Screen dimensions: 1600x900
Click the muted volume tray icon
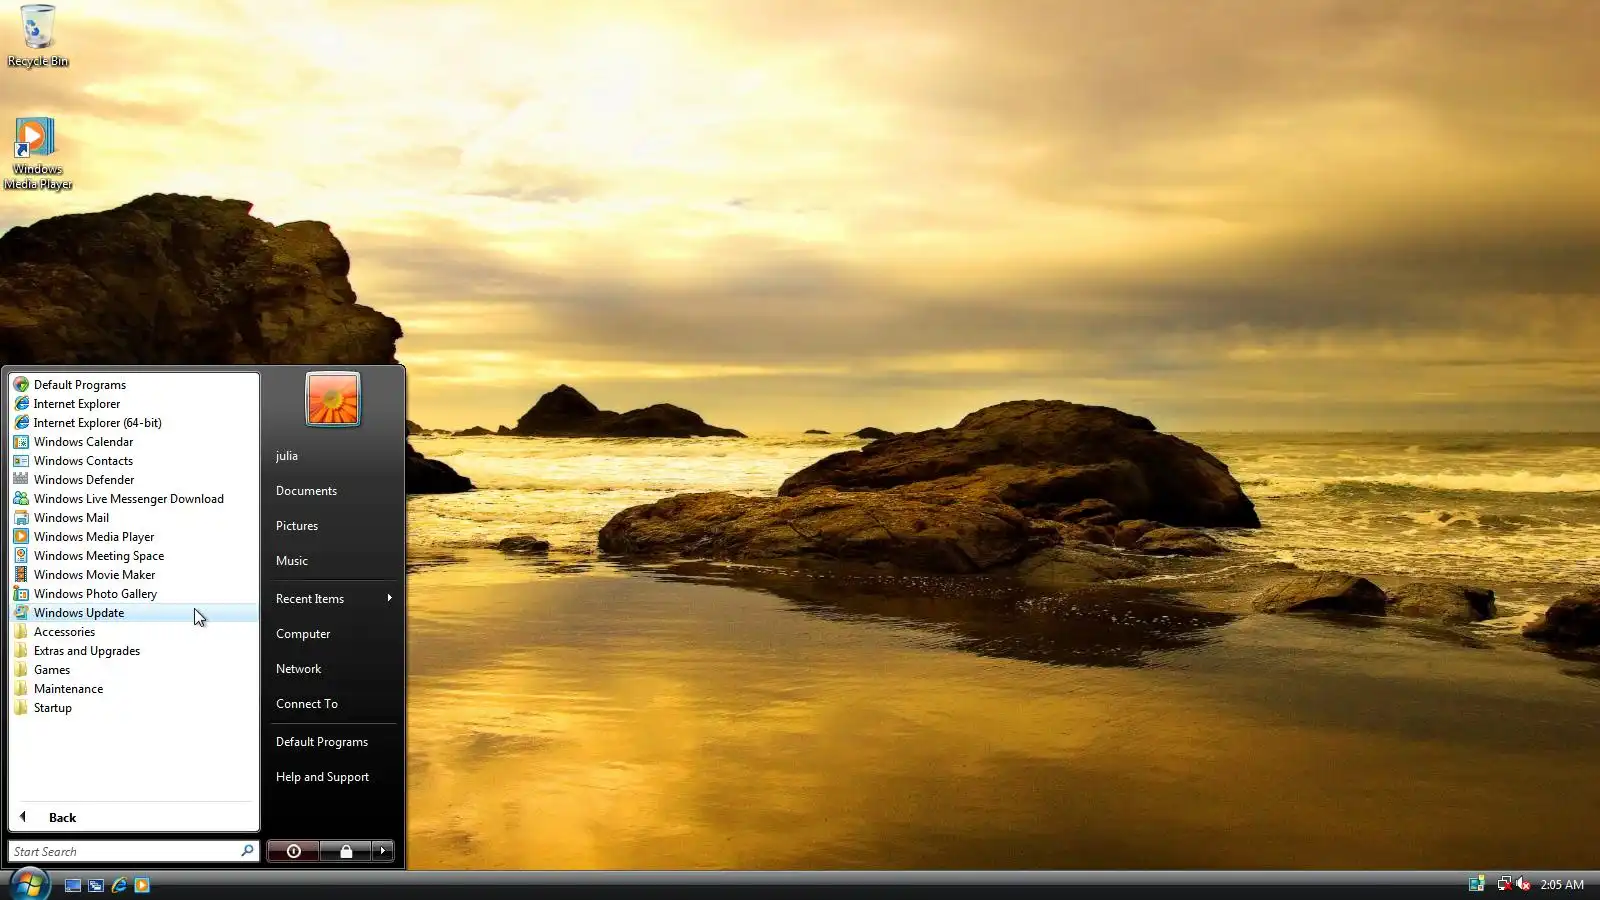[x=1523, y=884]
